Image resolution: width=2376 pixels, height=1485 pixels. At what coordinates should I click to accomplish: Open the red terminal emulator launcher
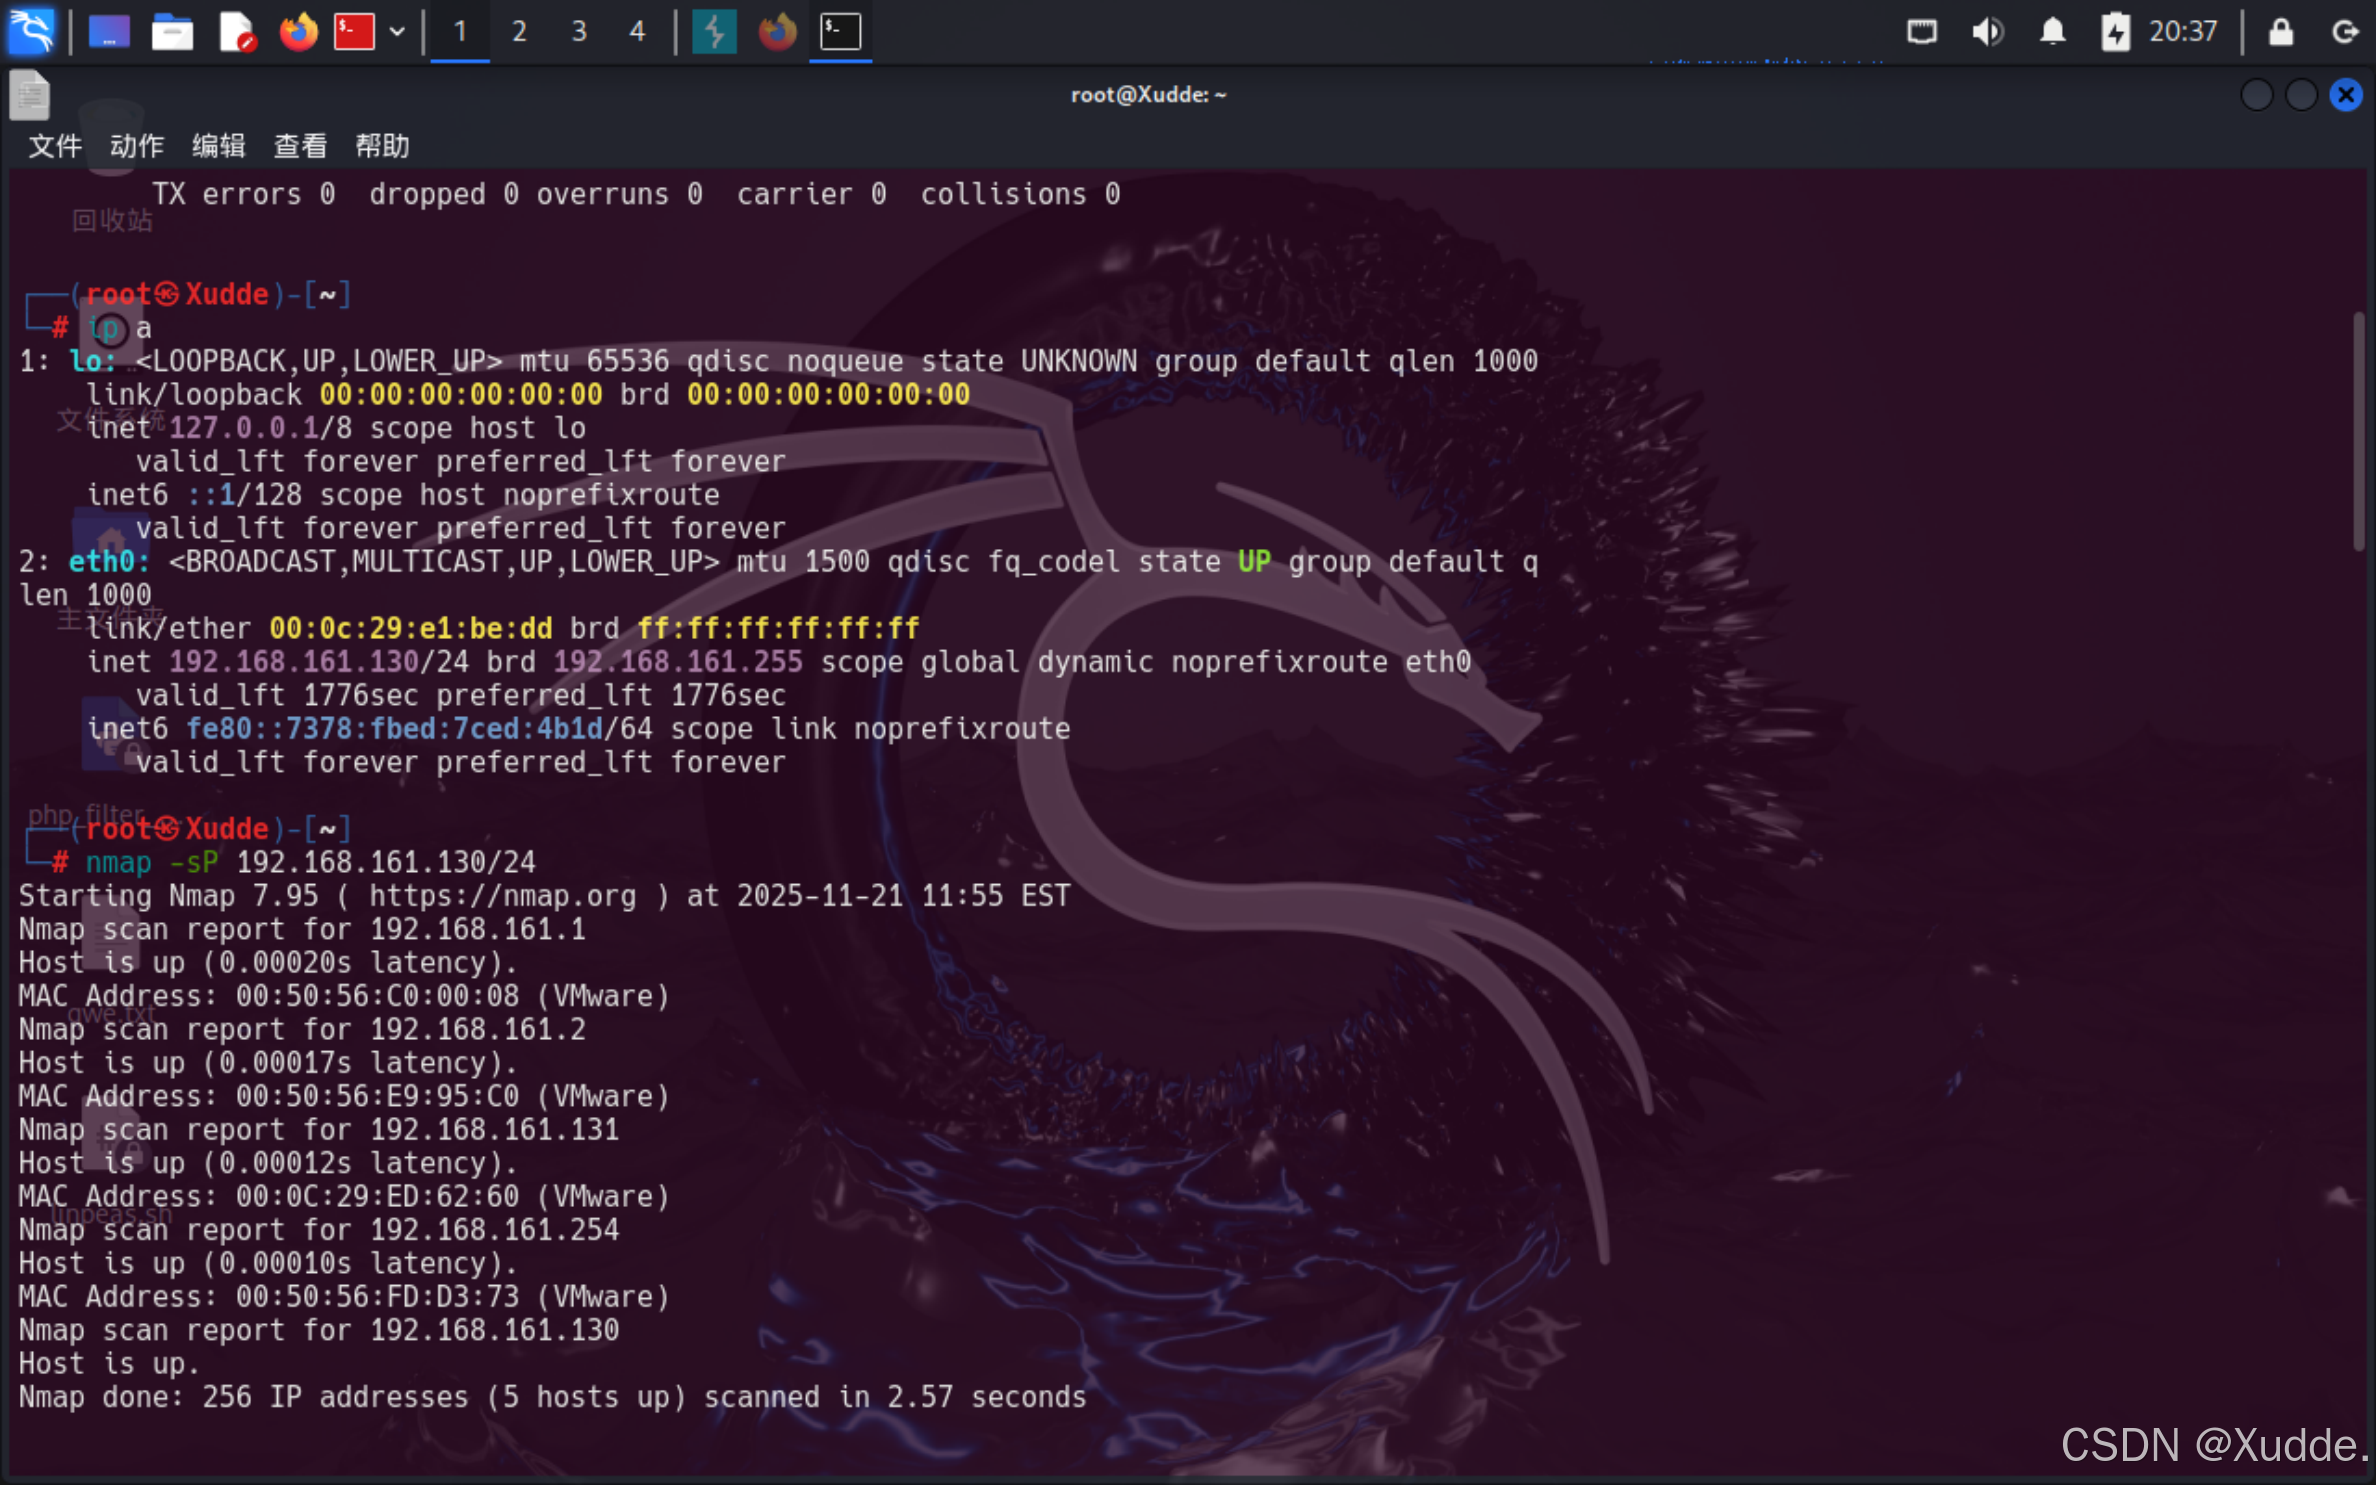[354, 32]
